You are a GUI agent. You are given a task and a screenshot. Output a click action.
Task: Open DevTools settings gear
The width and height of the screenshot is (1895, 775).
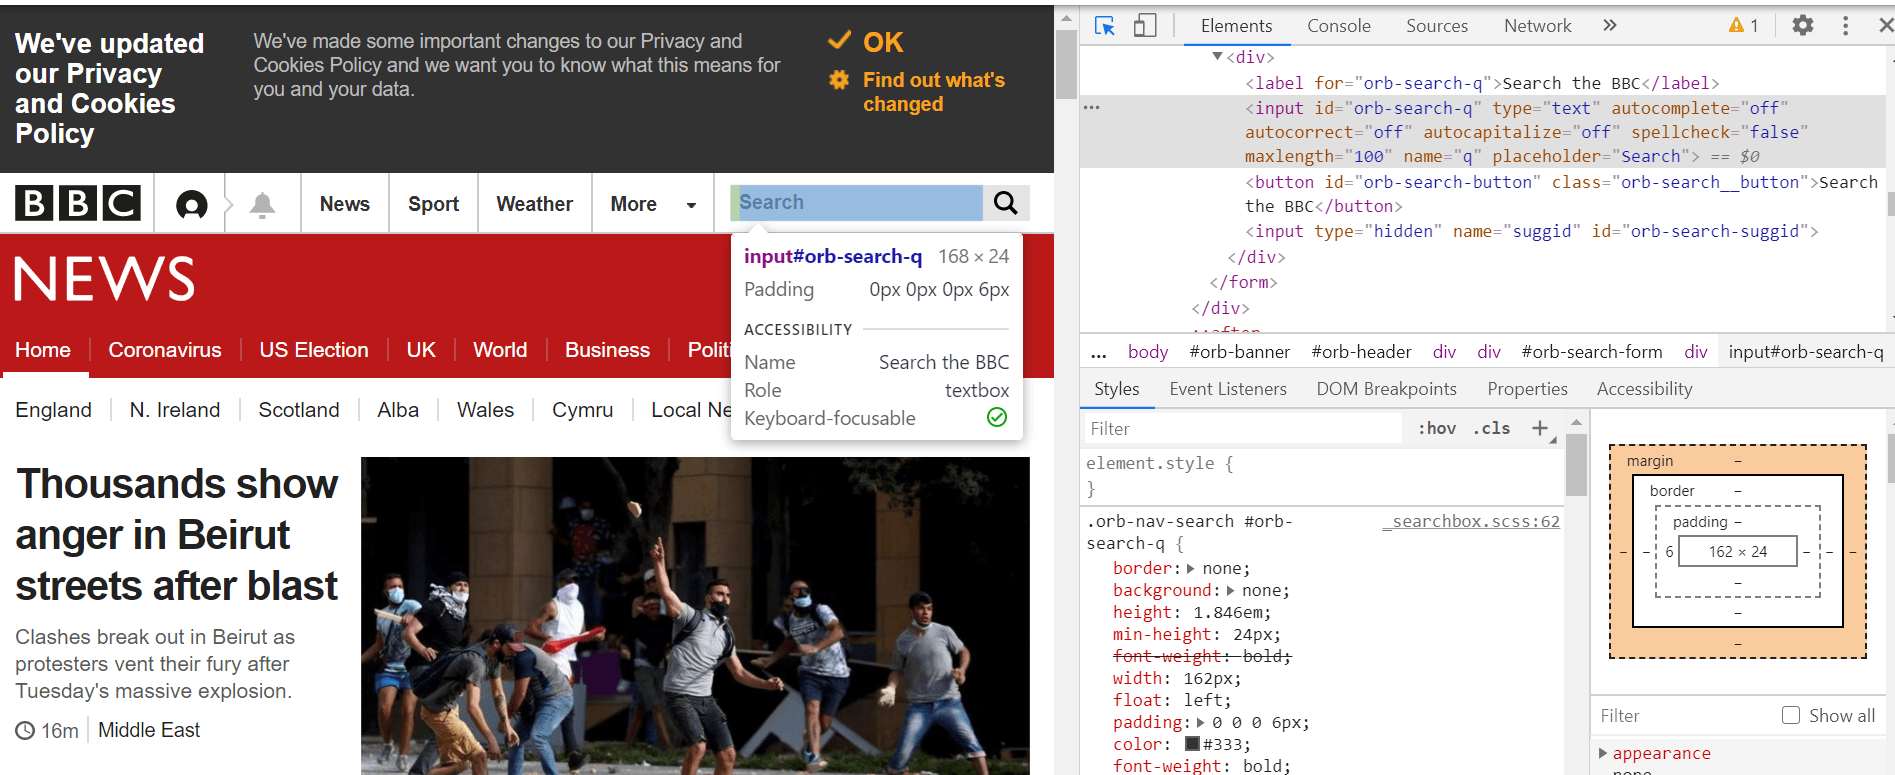point(1802,26)
